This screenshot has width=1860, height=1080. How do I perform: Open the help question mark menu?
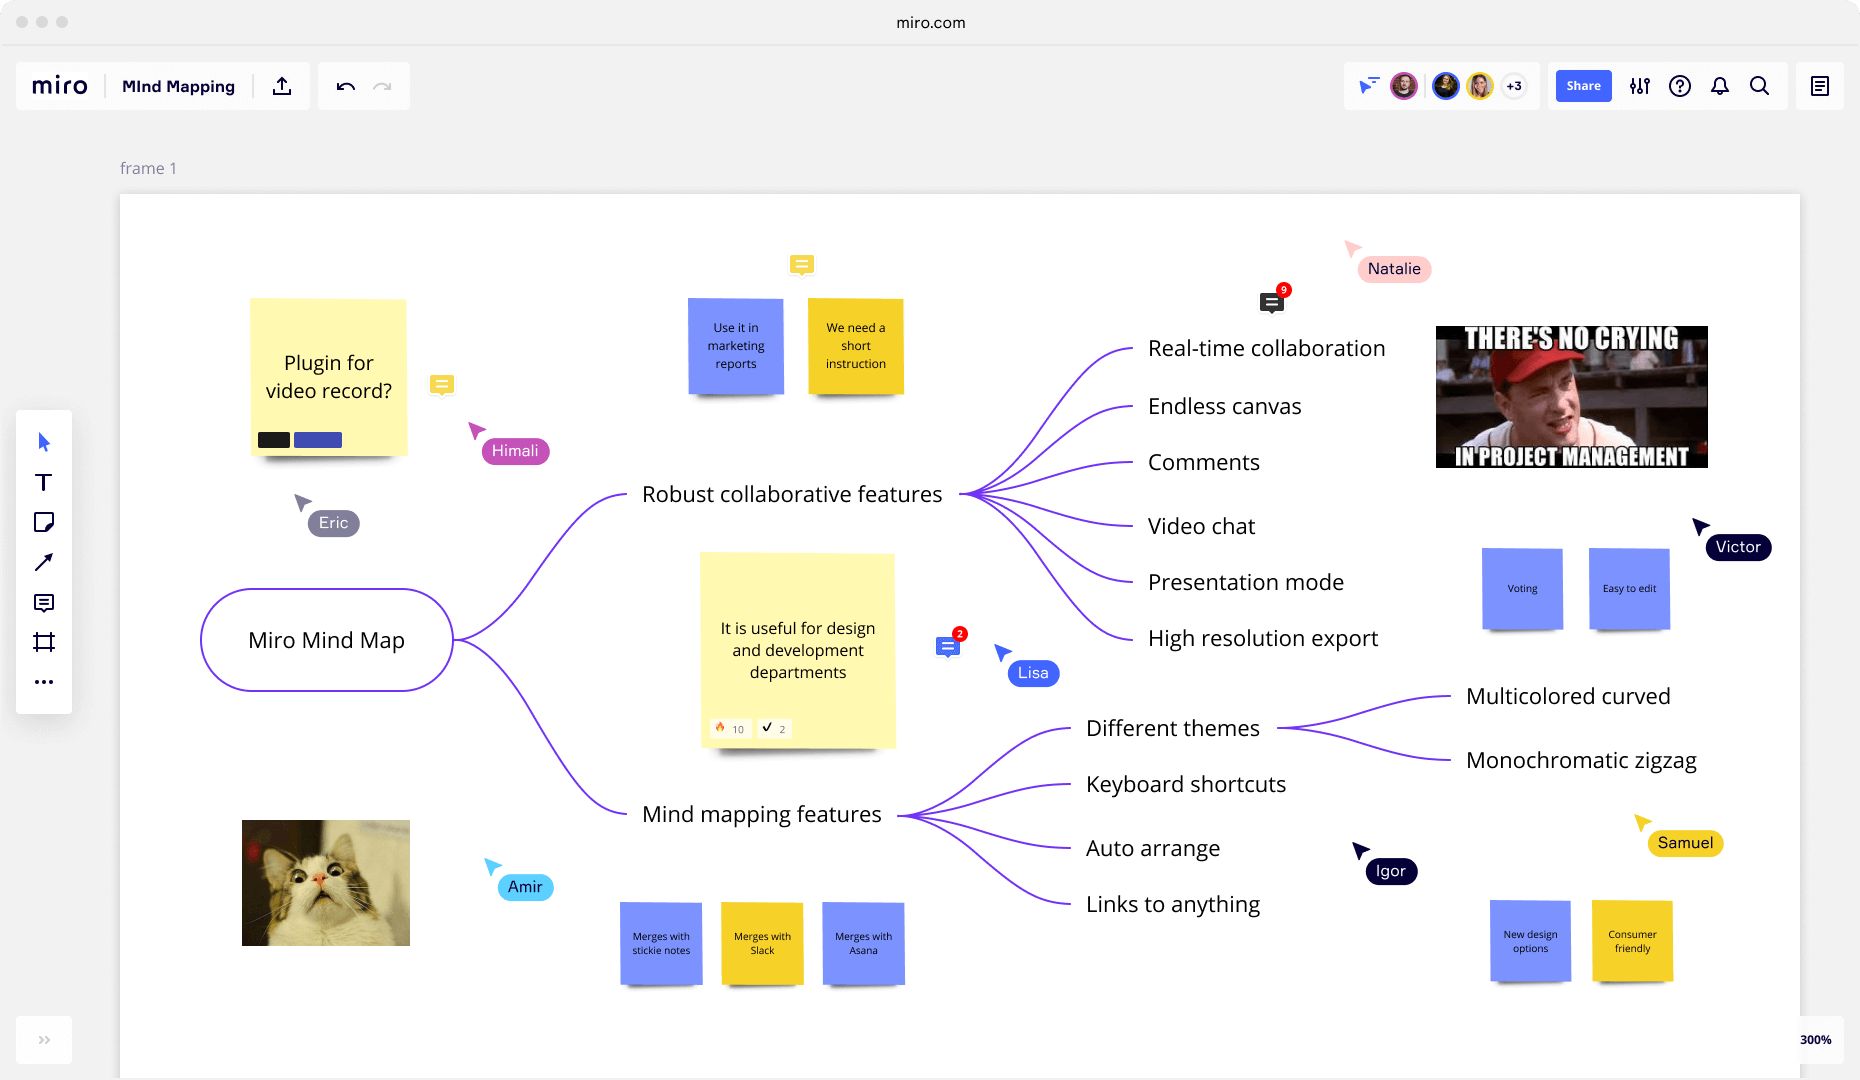1680,86
